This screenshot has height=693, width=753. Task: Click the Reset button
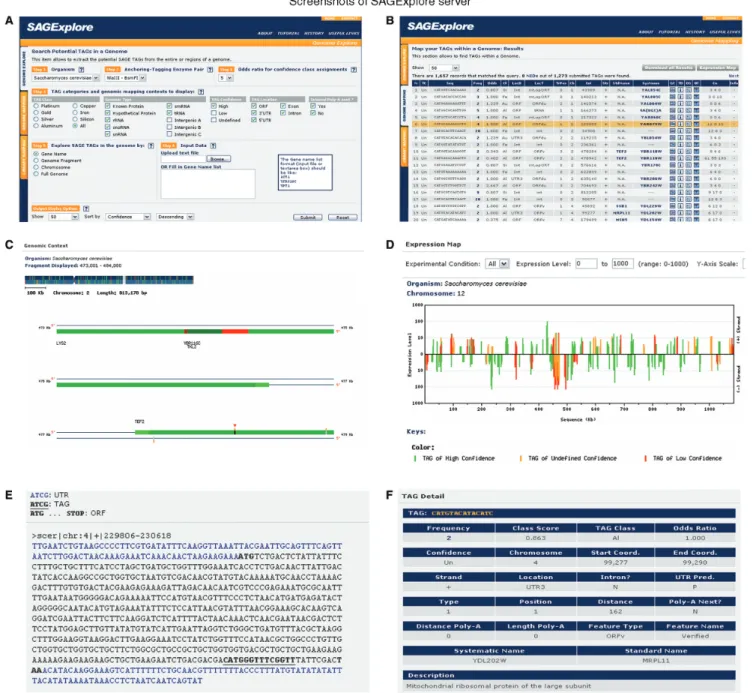click(x=342, y=218)
